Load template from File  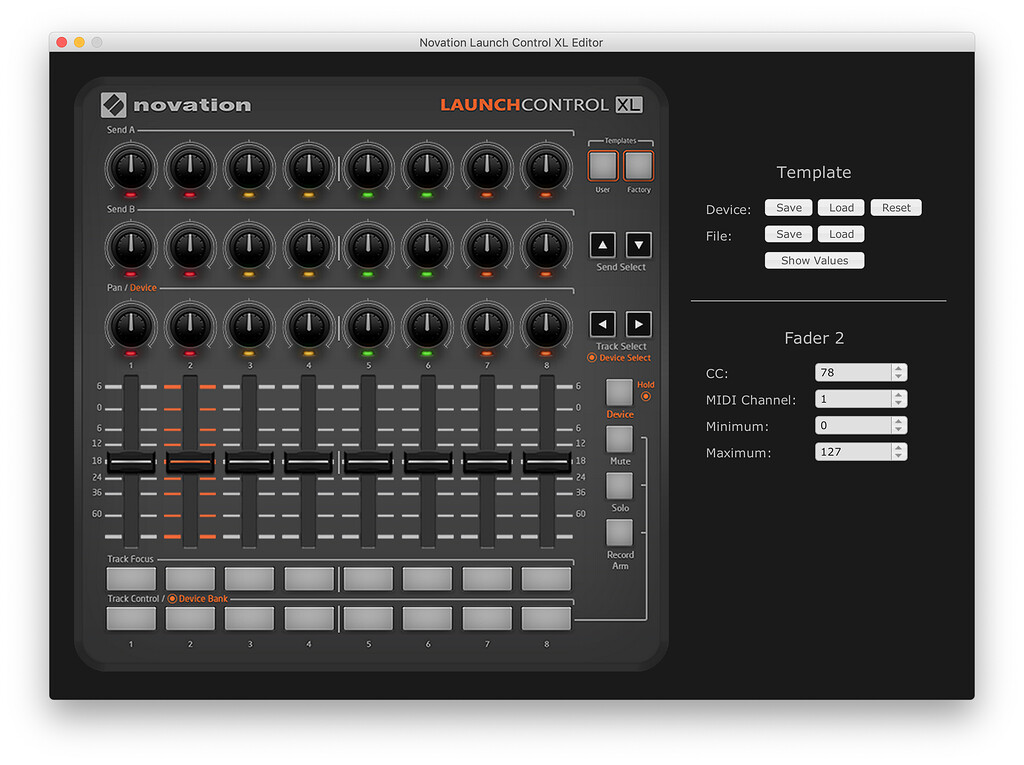coord(841,234)
